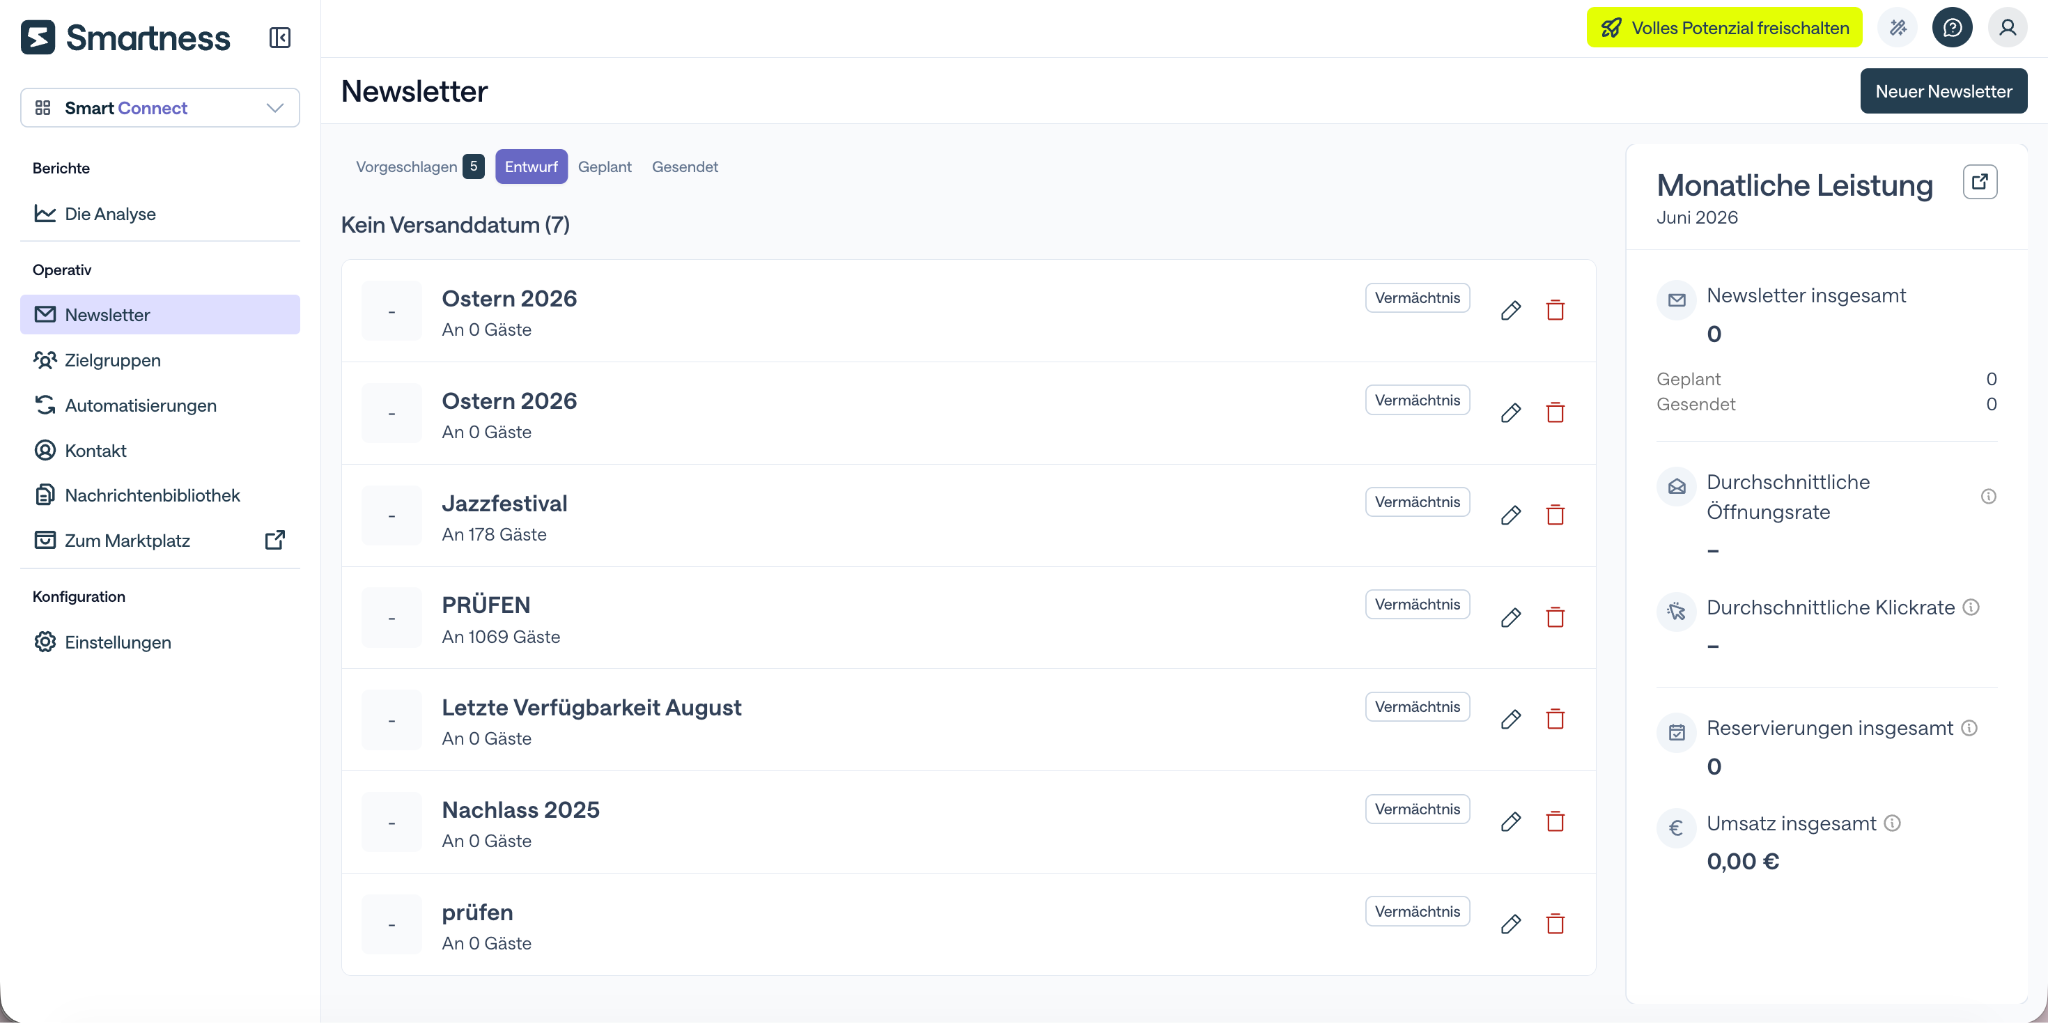Edit the PRÜFEN newsletter

coord(1511,618)
